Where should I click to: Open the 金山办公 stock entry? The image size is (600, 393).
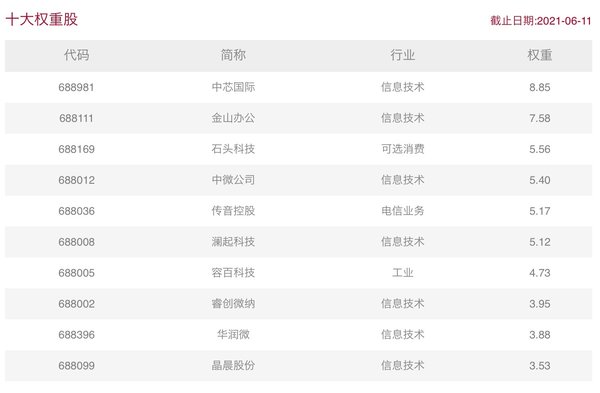click(x=233, y=118)
